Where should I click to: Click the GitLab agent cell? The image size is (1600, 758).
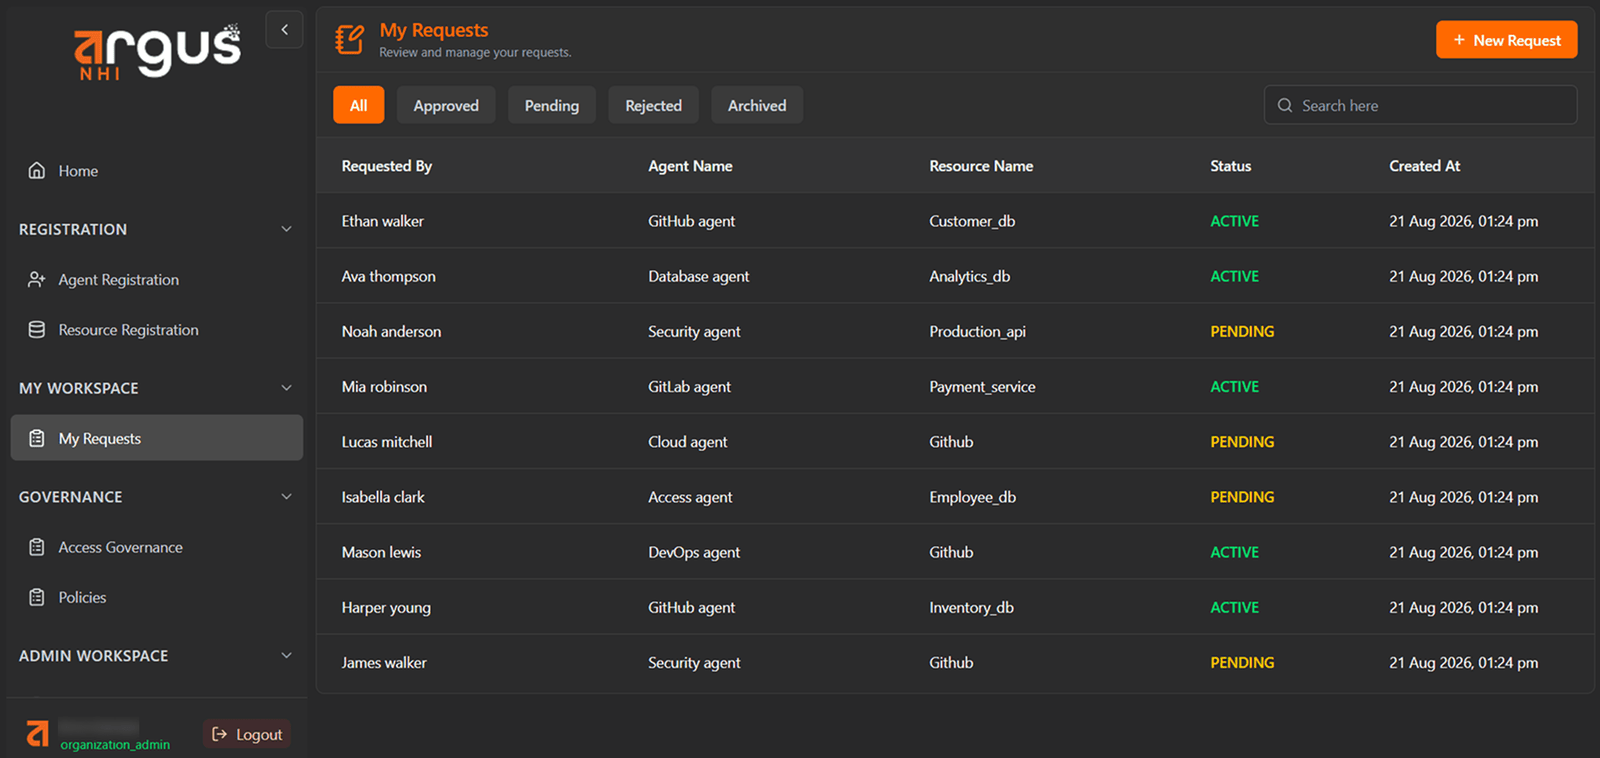click(690, 386)
